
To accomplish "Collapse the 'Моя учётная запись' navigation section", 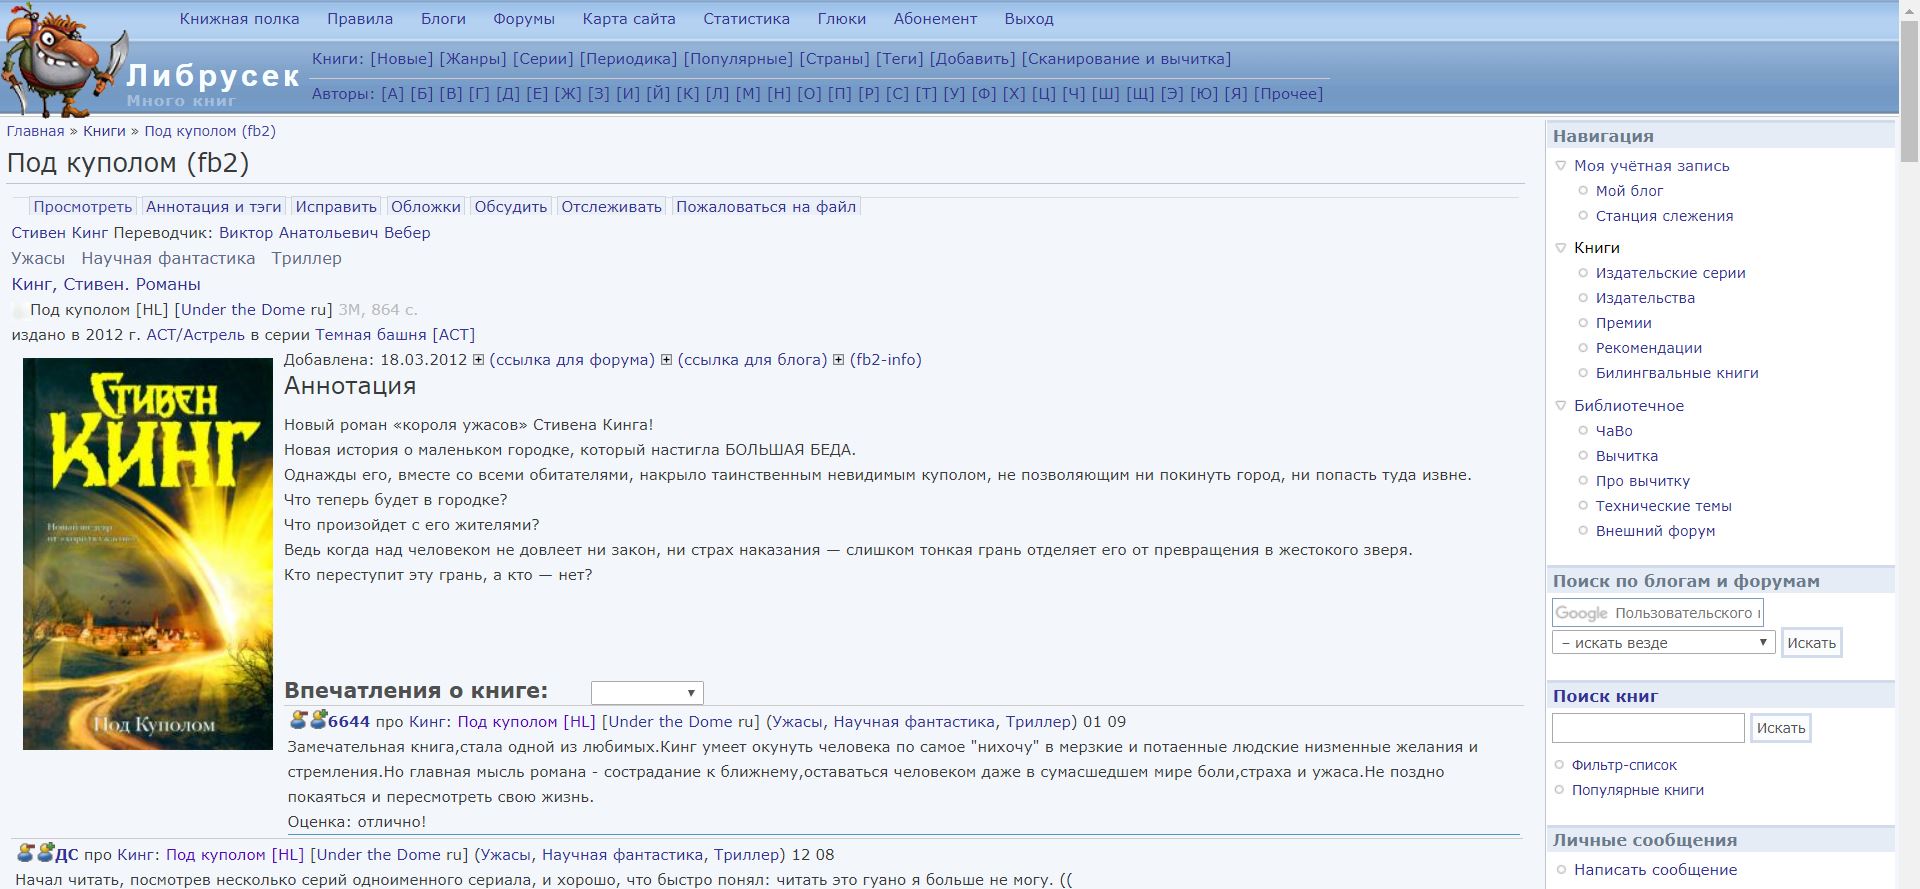I will tap(1561, 166).
